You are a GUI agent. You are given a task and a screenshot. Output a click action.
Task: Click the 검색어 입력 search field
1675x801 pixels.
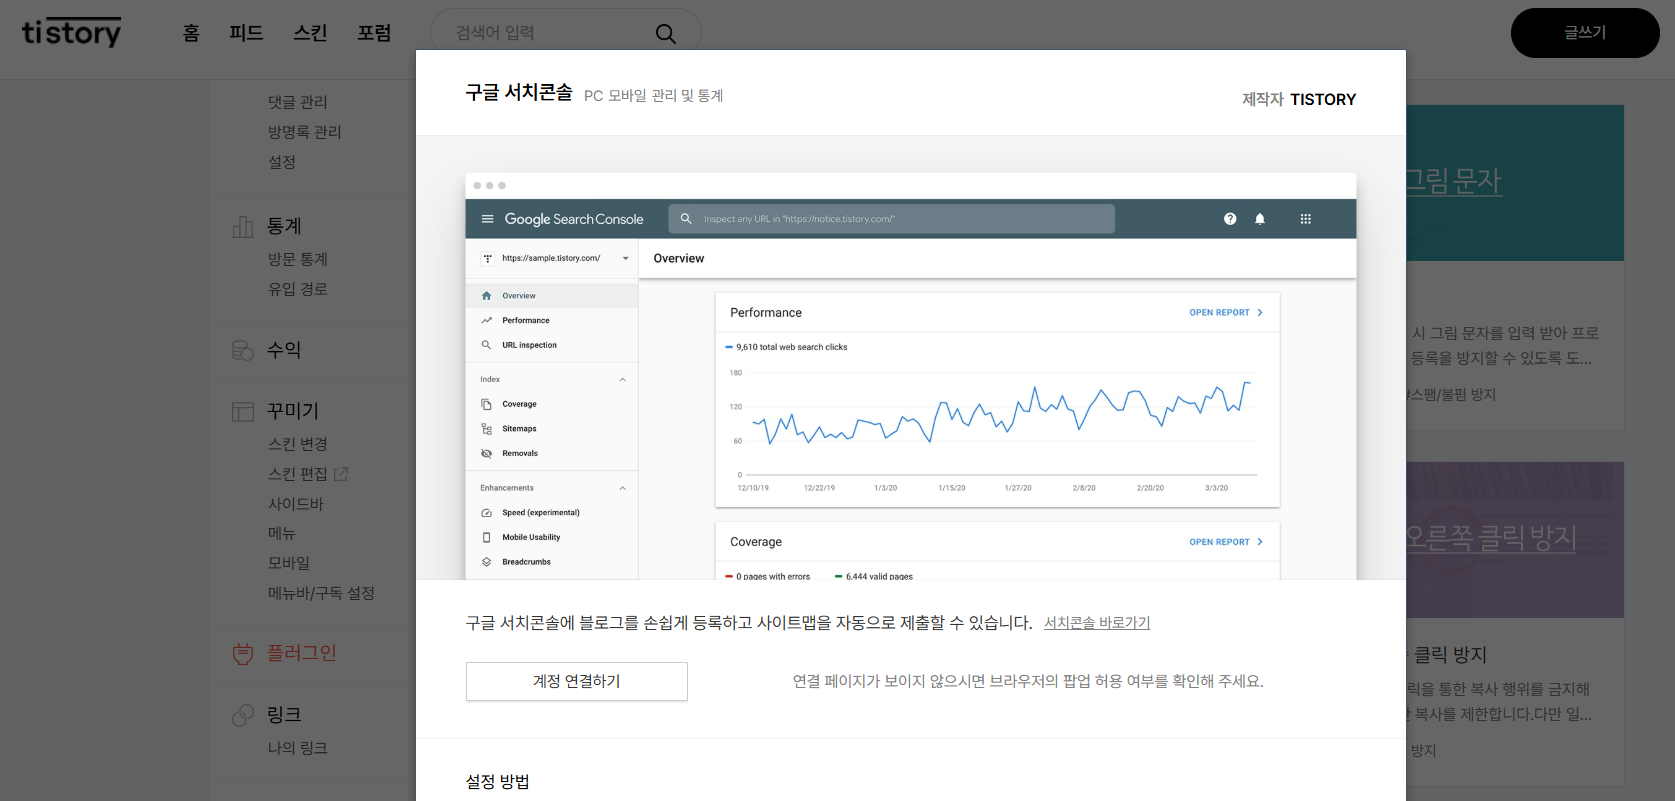coord(565,33)
